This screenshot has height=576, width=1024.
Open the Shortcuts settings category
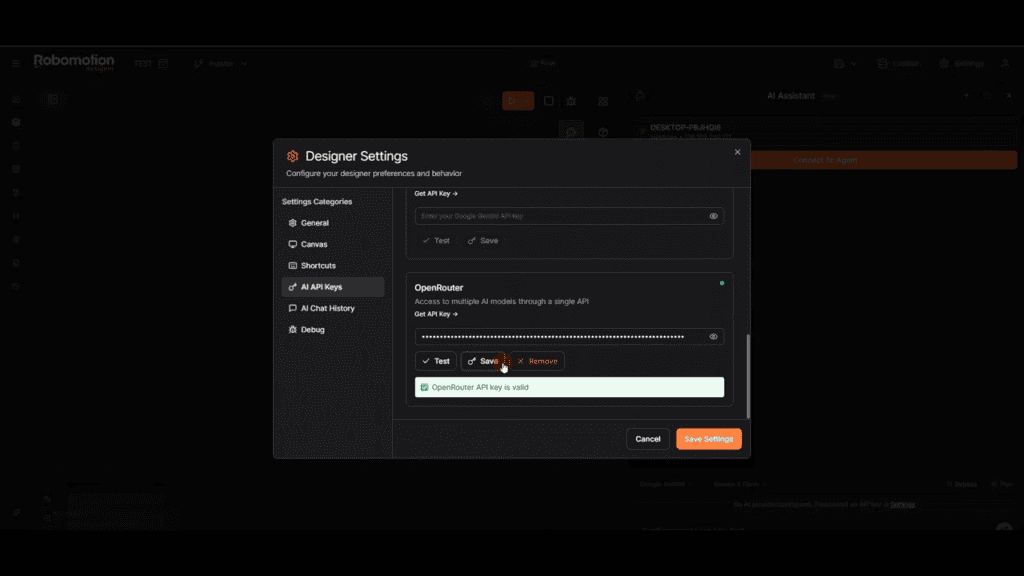point(332,266)
